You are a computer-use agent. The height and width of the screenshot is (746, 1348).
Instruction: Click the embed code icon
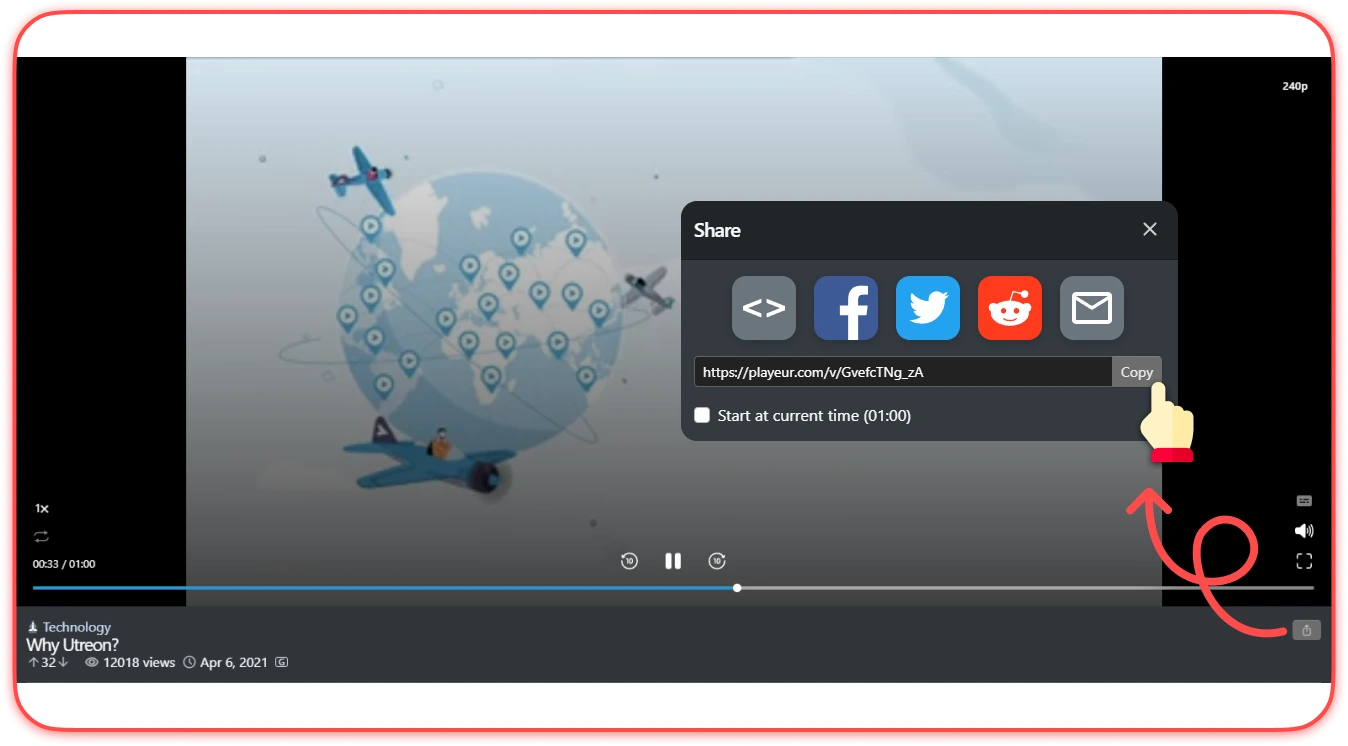(x=764, y=308)
